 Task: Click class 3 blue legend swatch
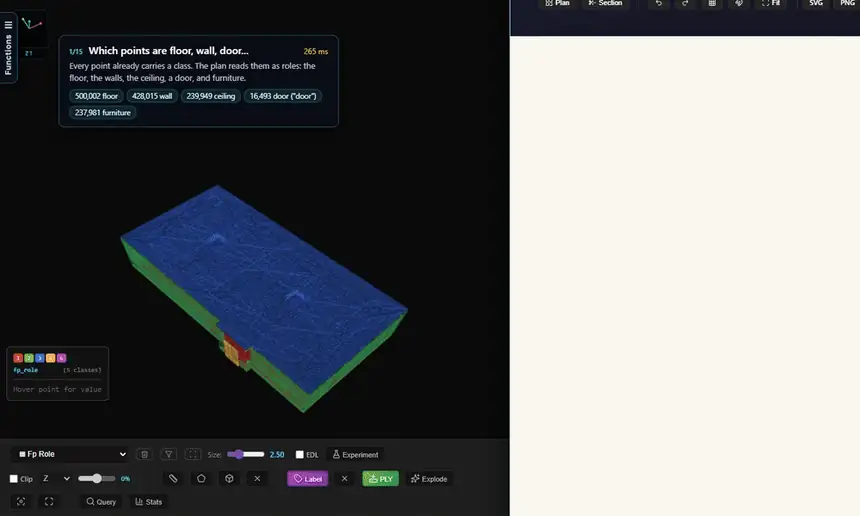coord(39,358)
